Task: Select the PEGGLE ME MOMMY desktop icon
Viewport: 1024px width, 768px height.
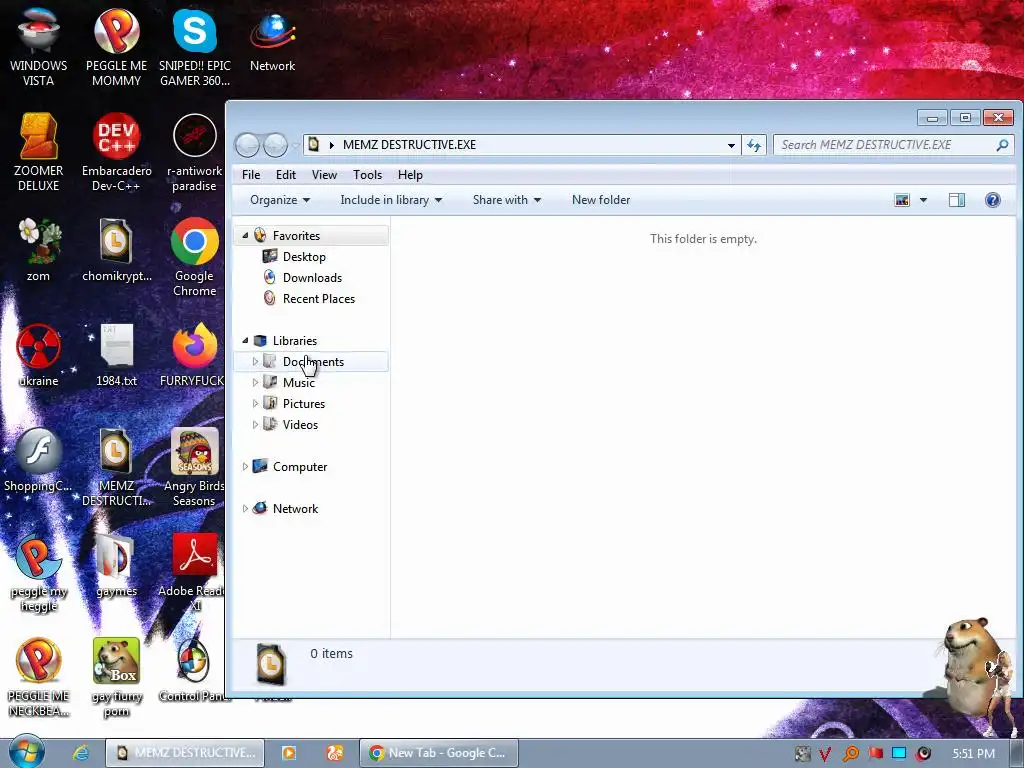Action: [x=116, y=47]
